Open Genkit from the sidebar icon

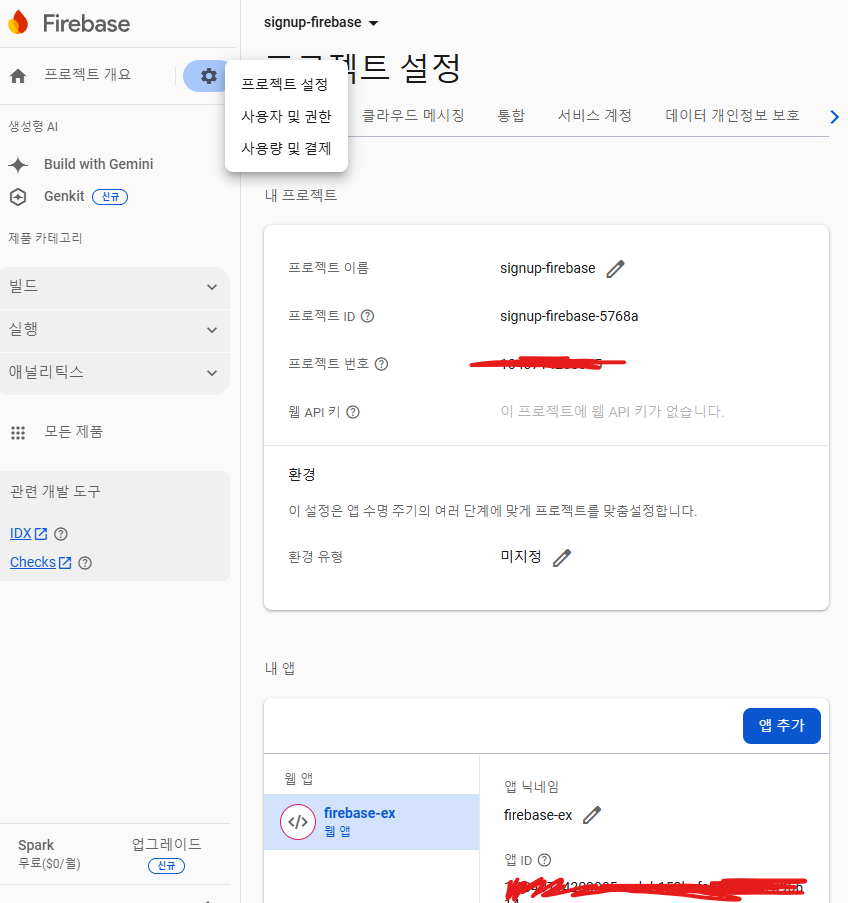click(16, 196)
